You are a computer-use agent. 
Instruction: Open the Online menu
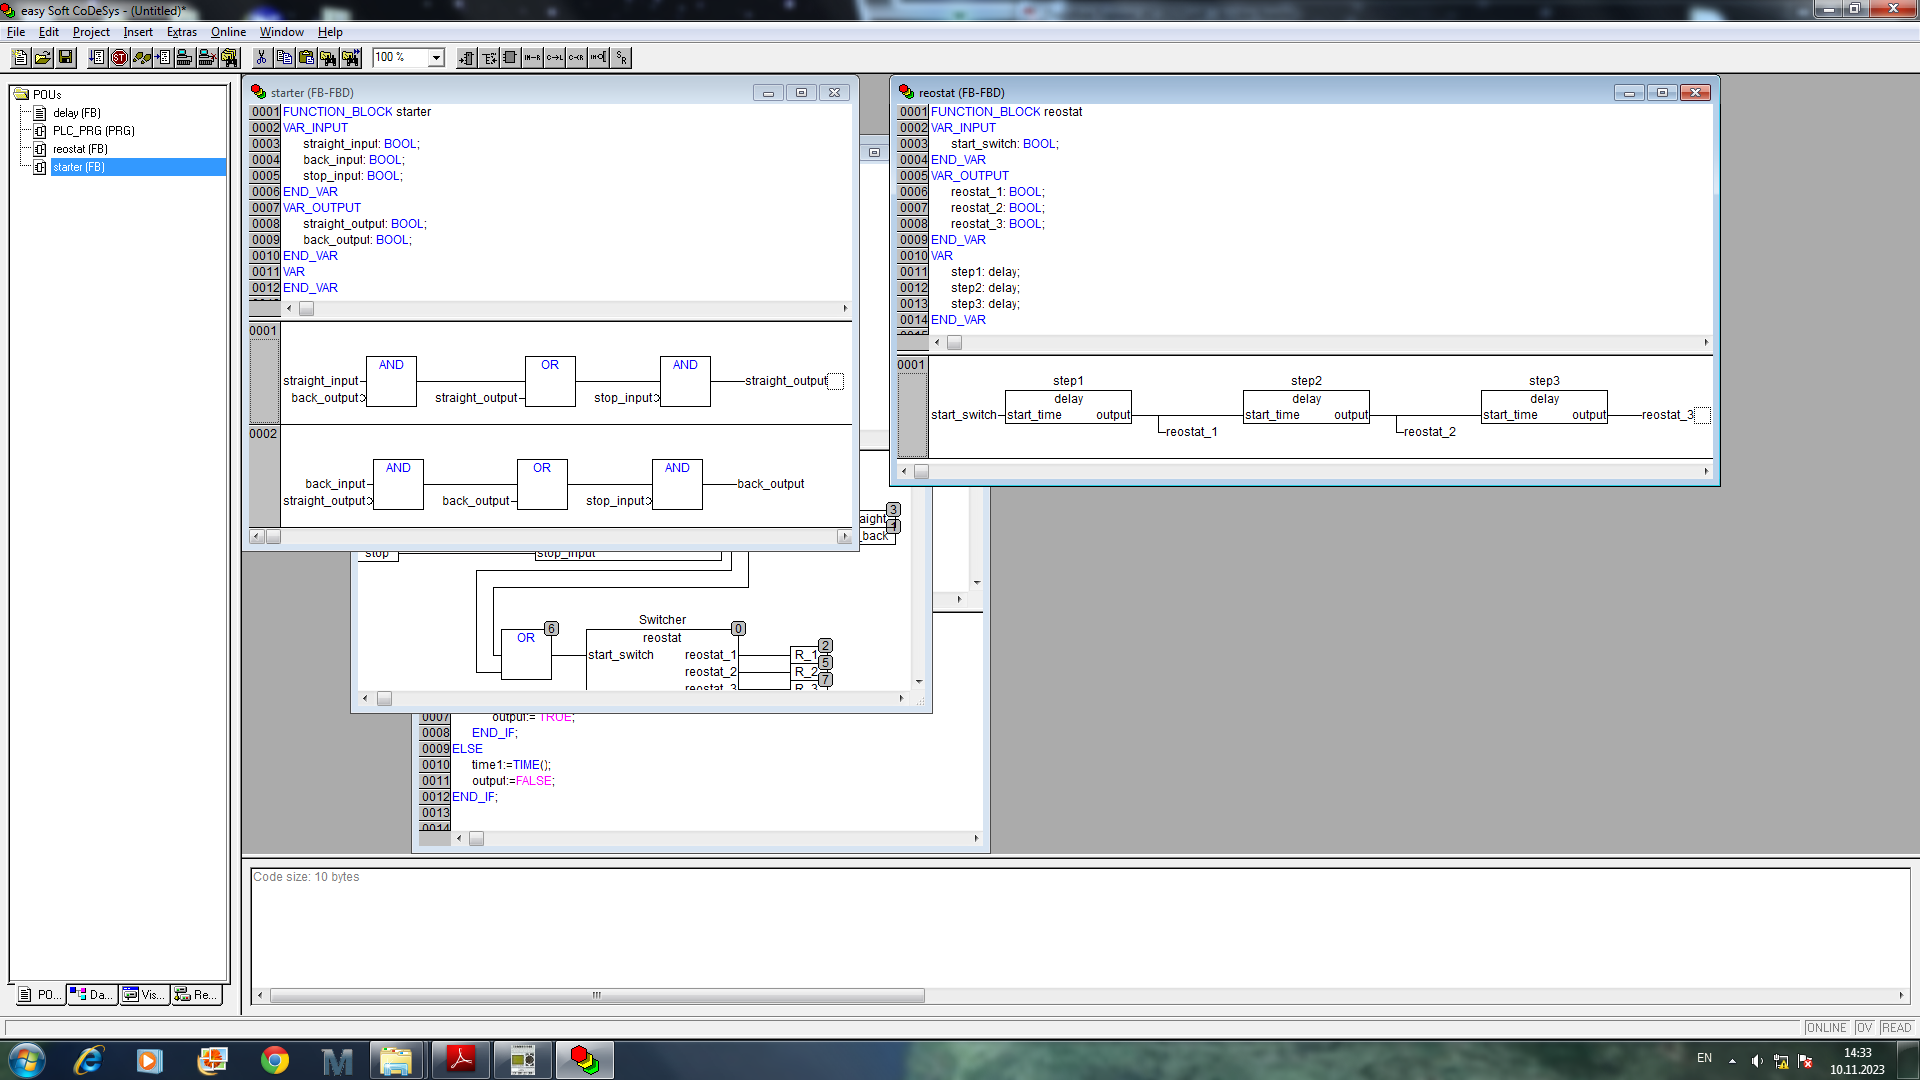pos(228,32)
